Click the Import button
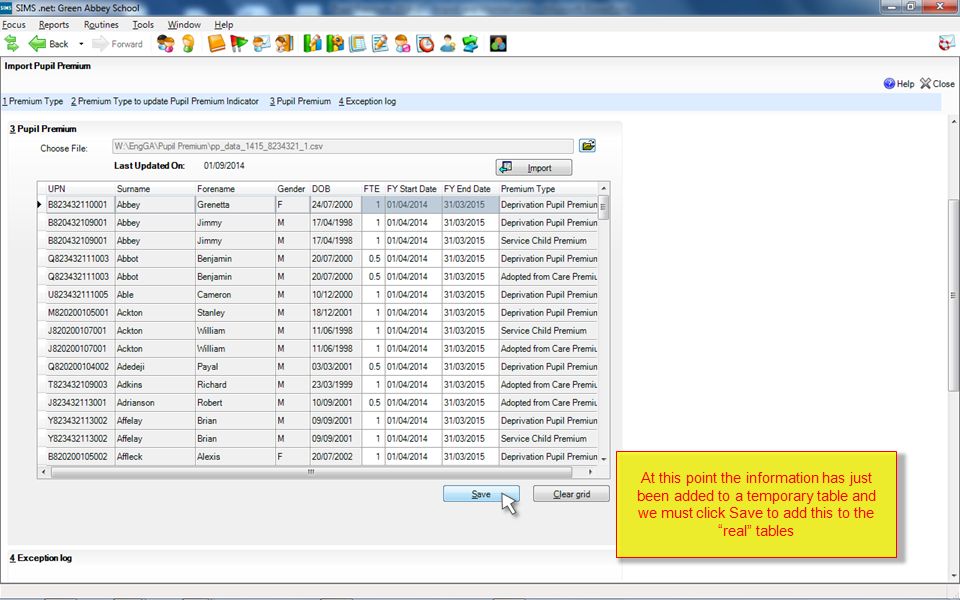Screen dimensions: 960x600 [x=534, y=168]
